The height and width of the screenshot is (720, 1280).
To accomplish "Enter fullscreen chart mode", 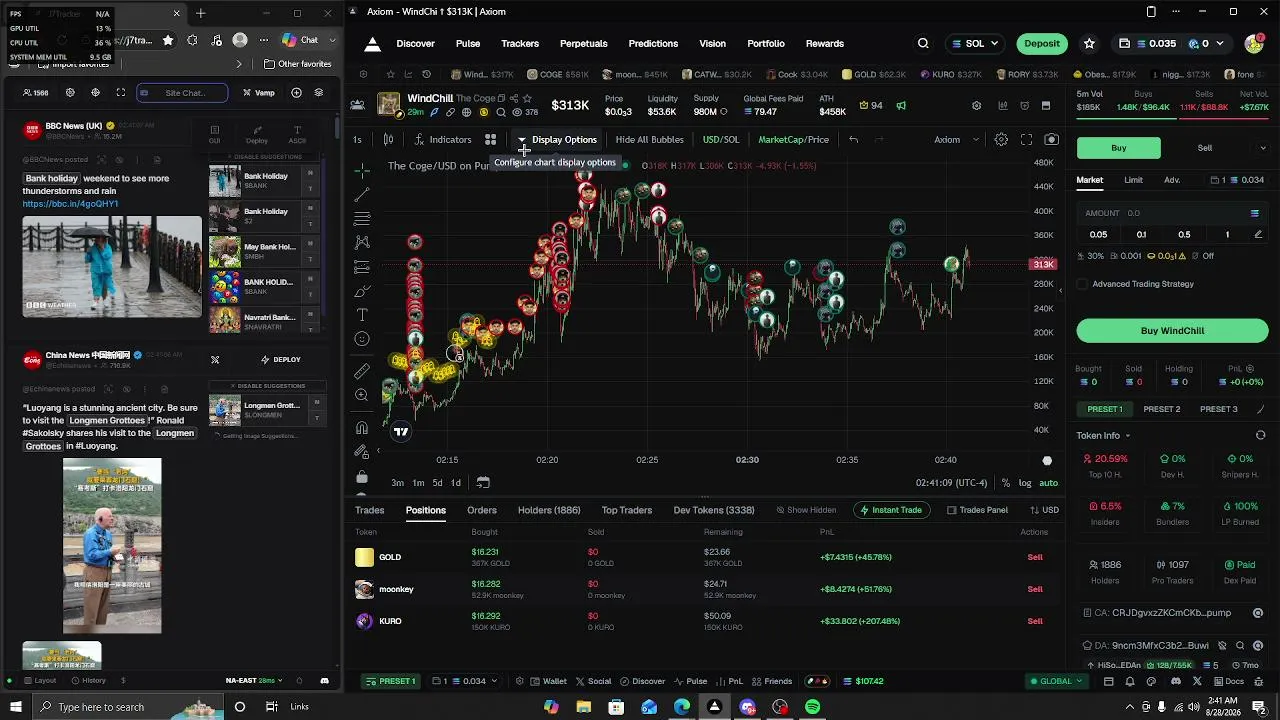I will point(1026,140).
